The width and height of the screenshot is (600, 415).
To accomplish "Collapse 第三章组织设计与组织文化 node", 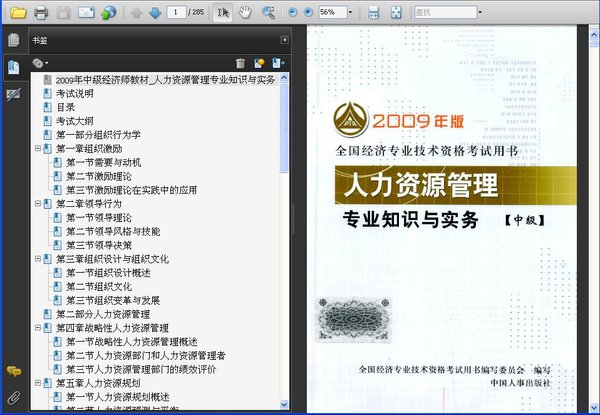I will (38, 259).
